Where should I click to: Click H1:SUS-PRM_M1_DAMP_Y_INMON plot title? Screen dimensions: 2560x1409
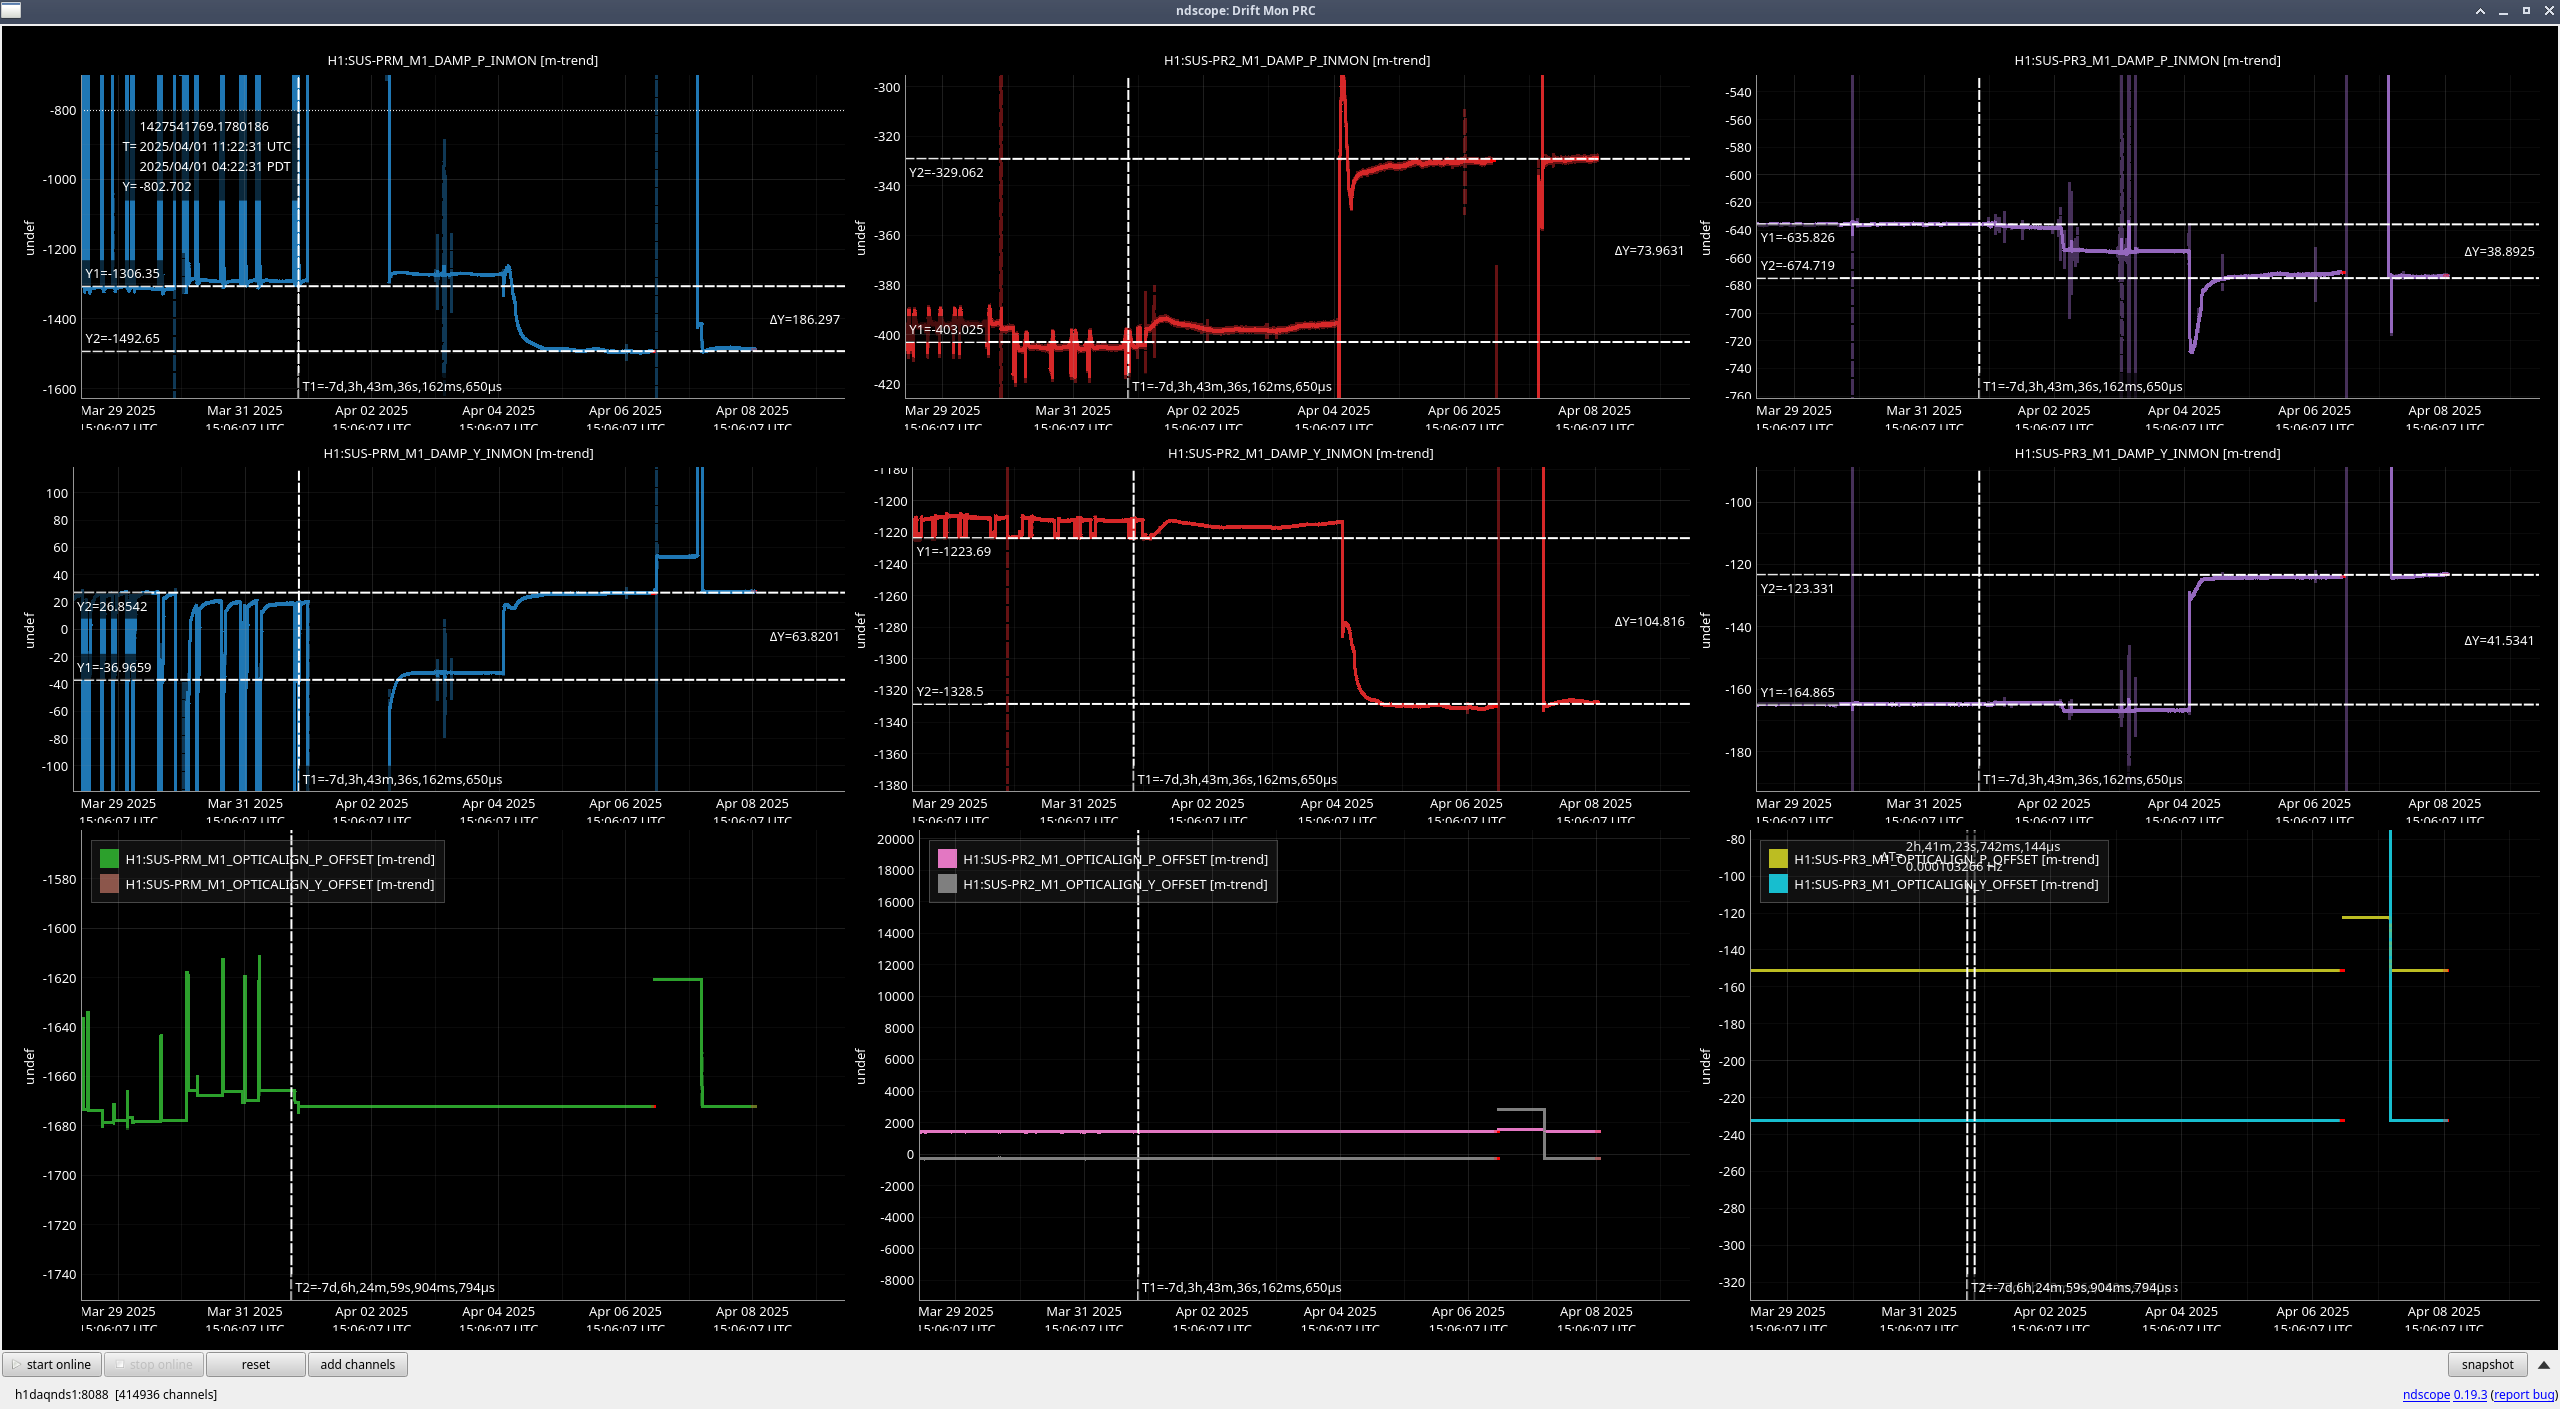point(458,453)
